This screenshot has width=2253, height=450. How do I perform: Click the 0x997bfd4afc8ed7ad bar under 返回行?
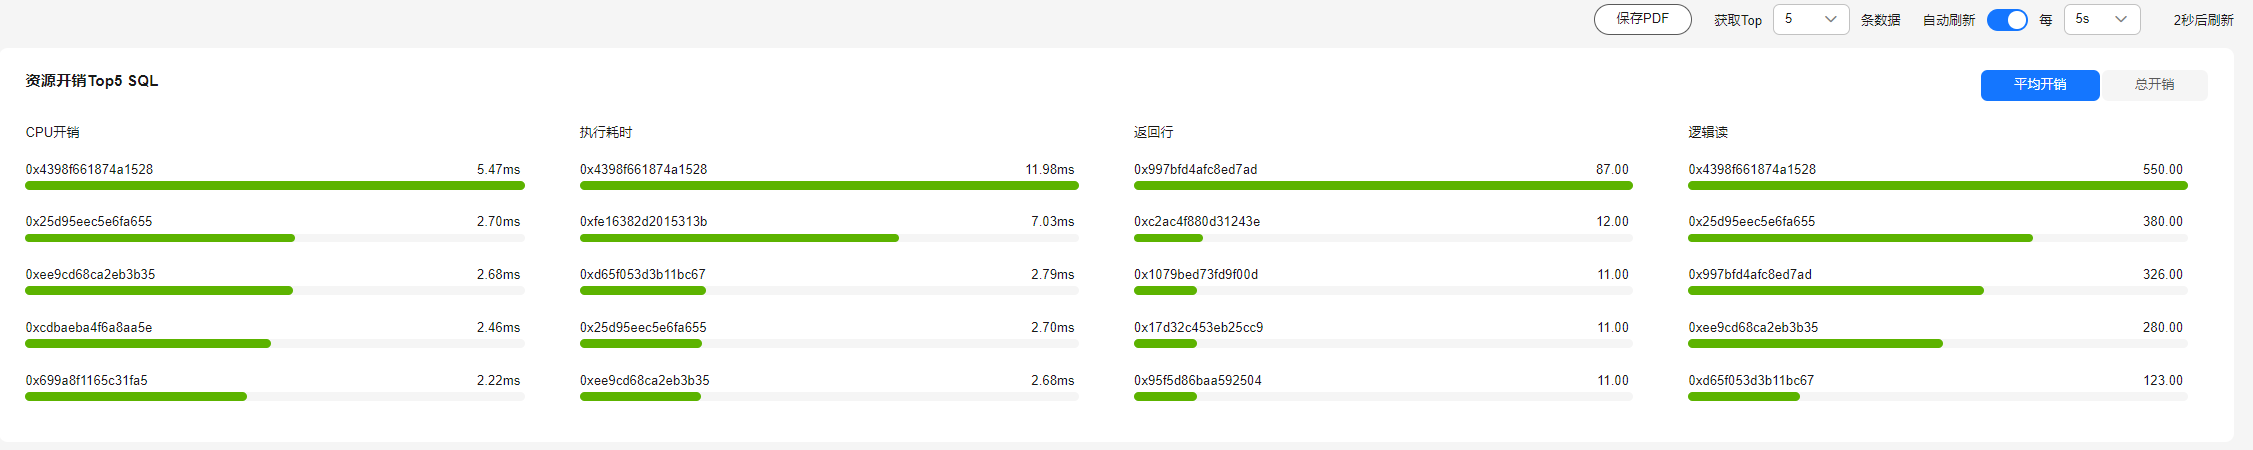click(x=1383, y=186)
